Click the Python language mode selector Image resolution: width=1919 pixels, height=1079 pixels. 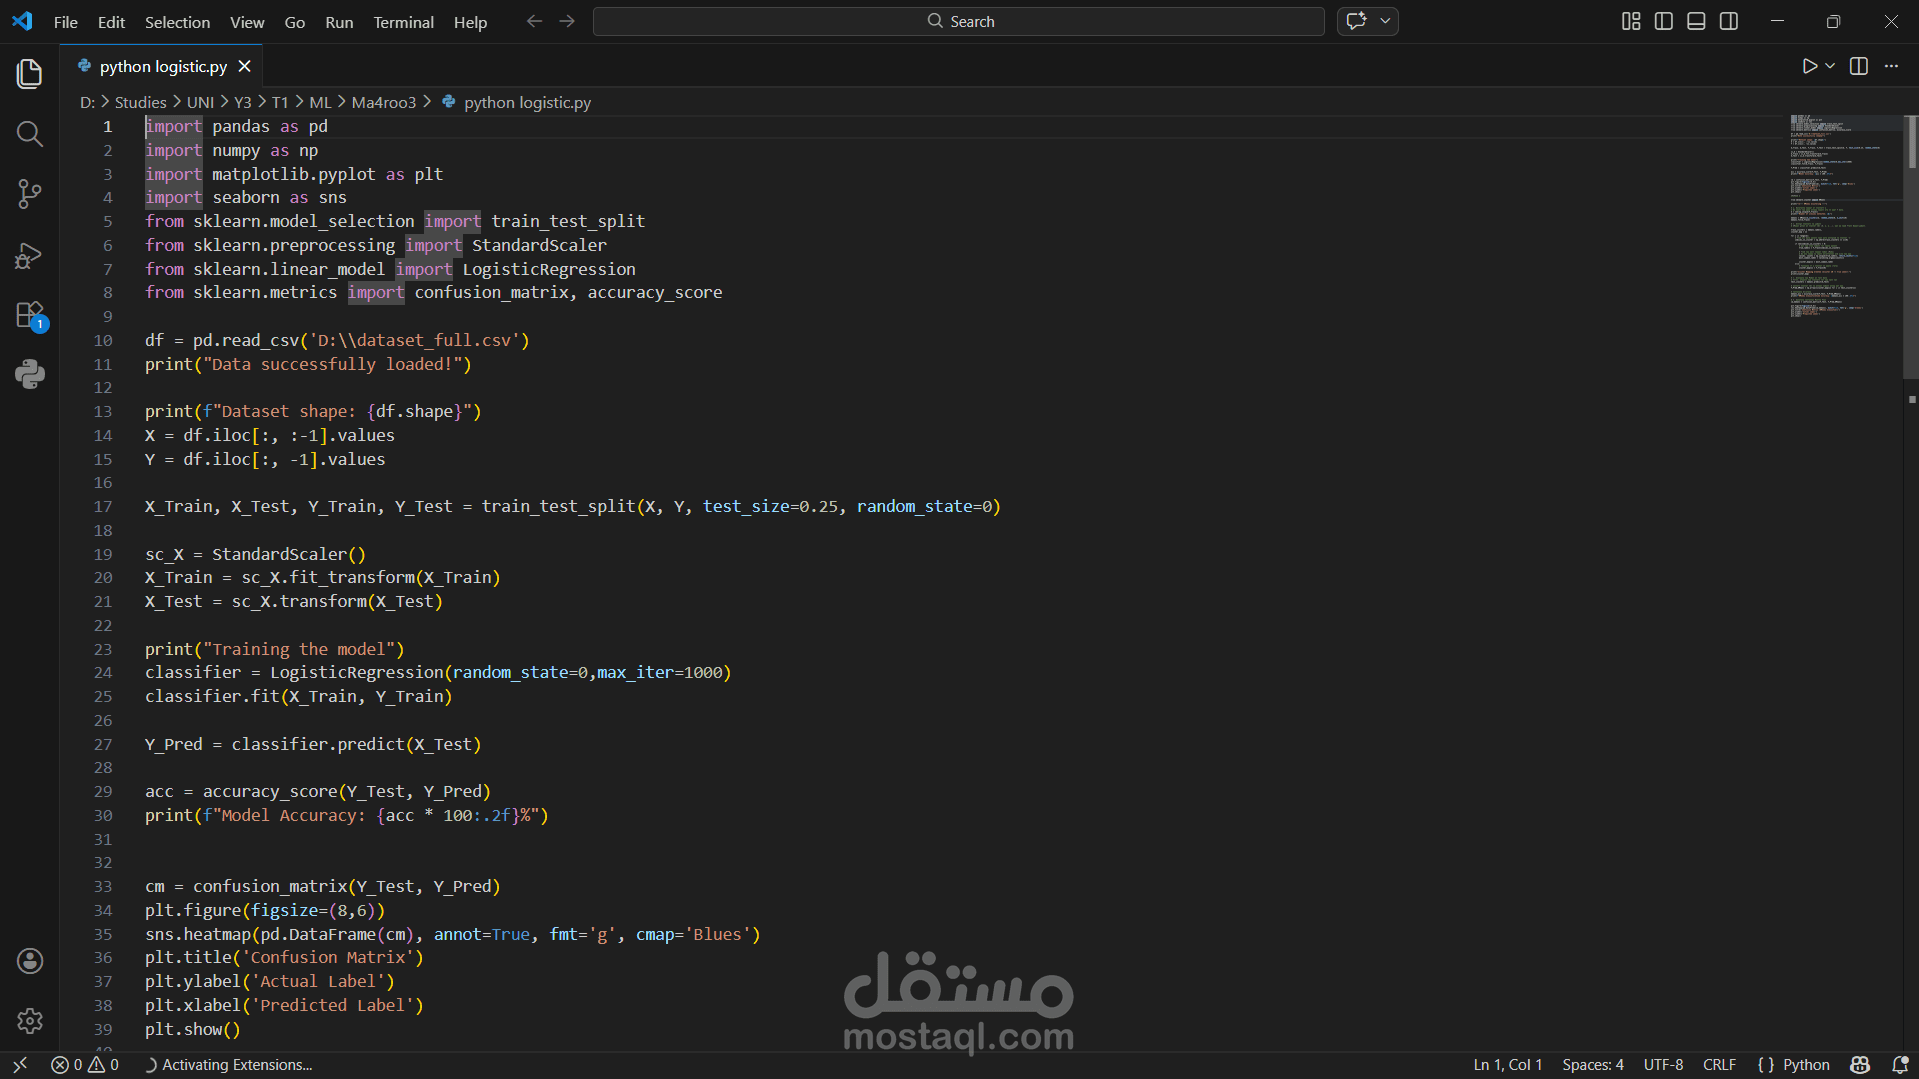click(1806, 1065)
